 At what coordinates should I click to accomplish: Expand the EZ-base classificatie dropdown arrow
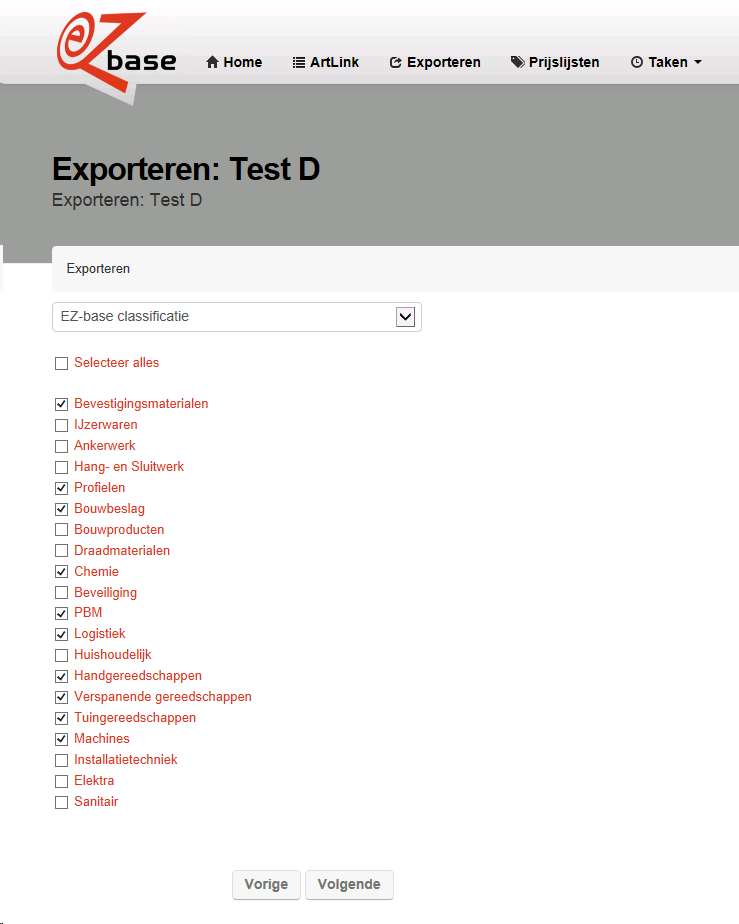click(x=405, y=317)
